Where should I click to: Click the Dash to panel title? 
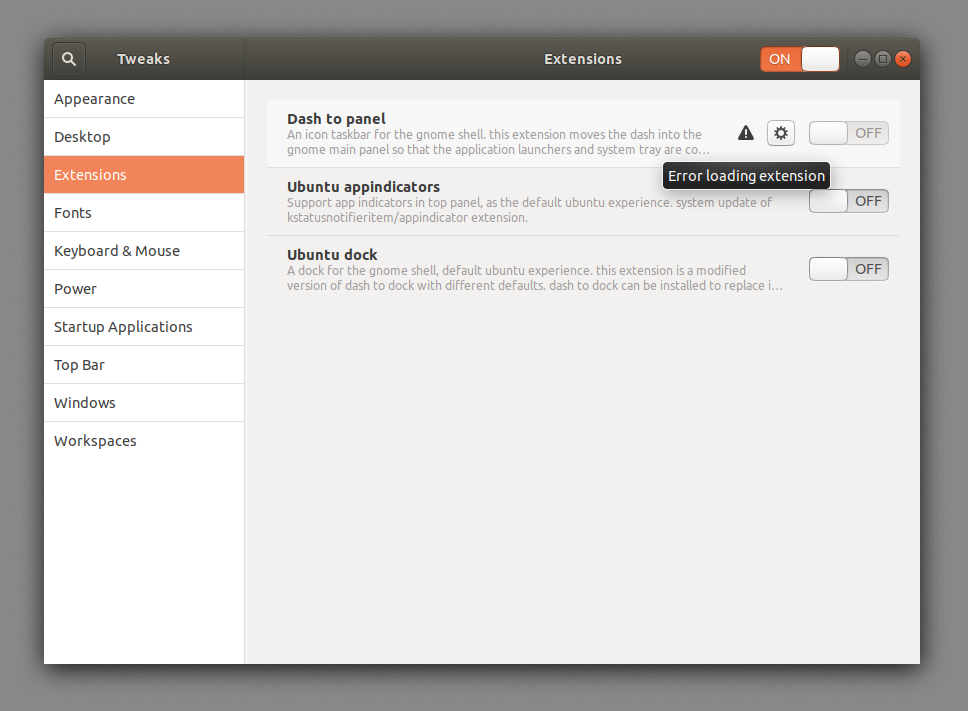coord(336,118)
